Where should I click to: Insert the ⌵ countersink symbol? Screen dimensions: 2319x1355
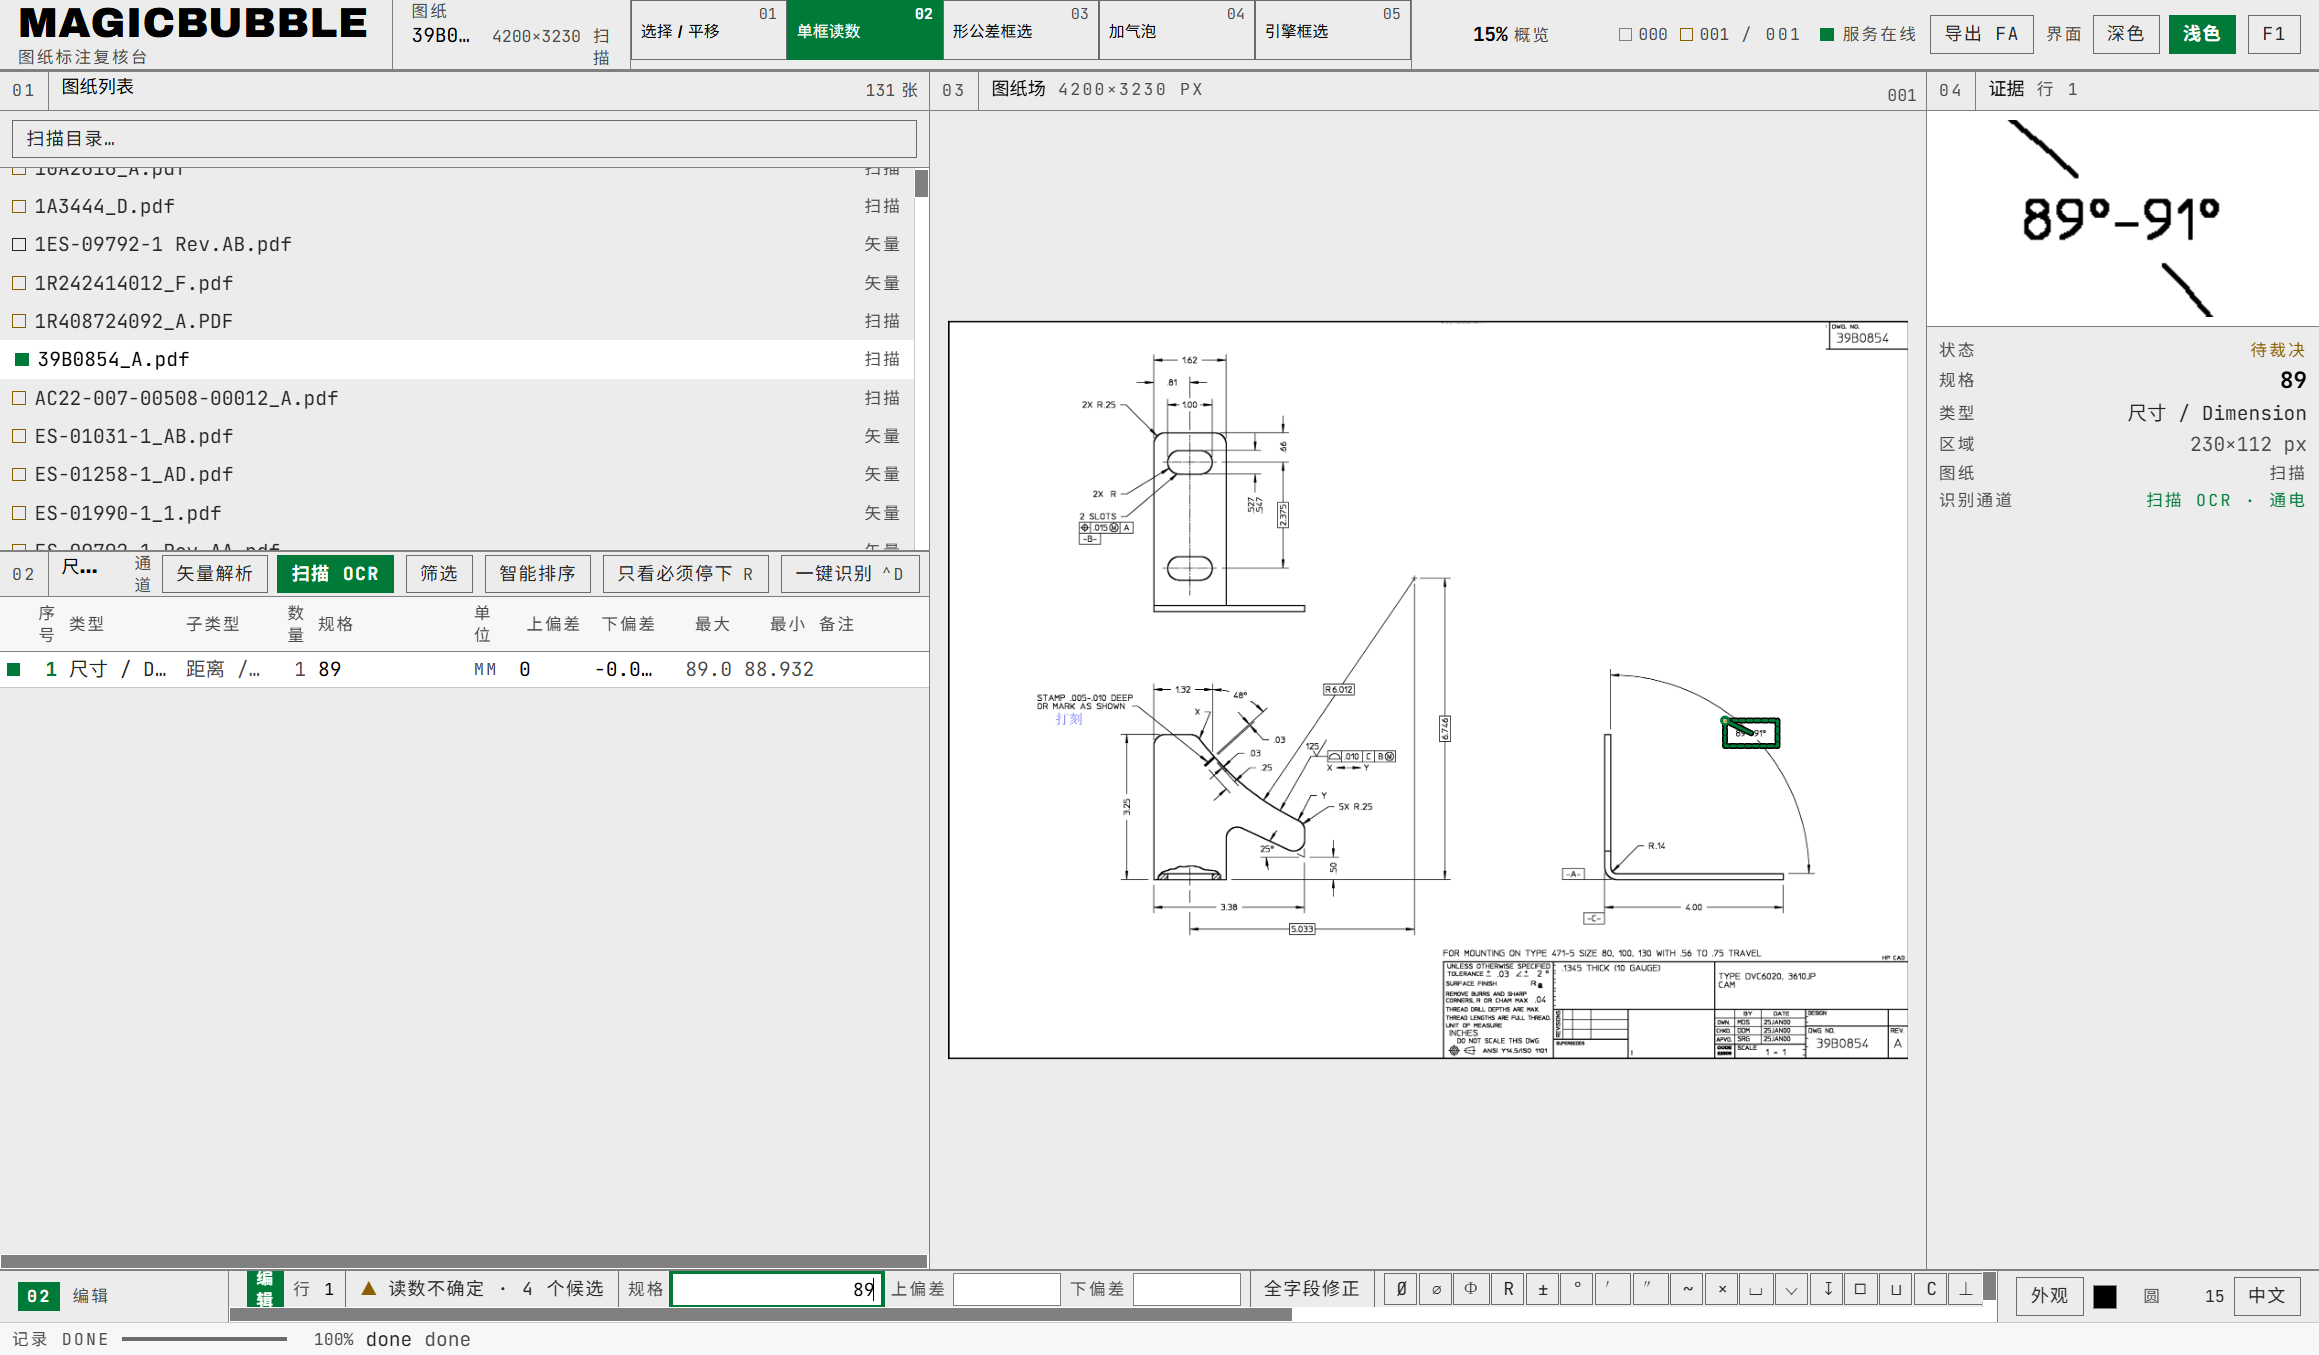click(x=1791, y=1289)
